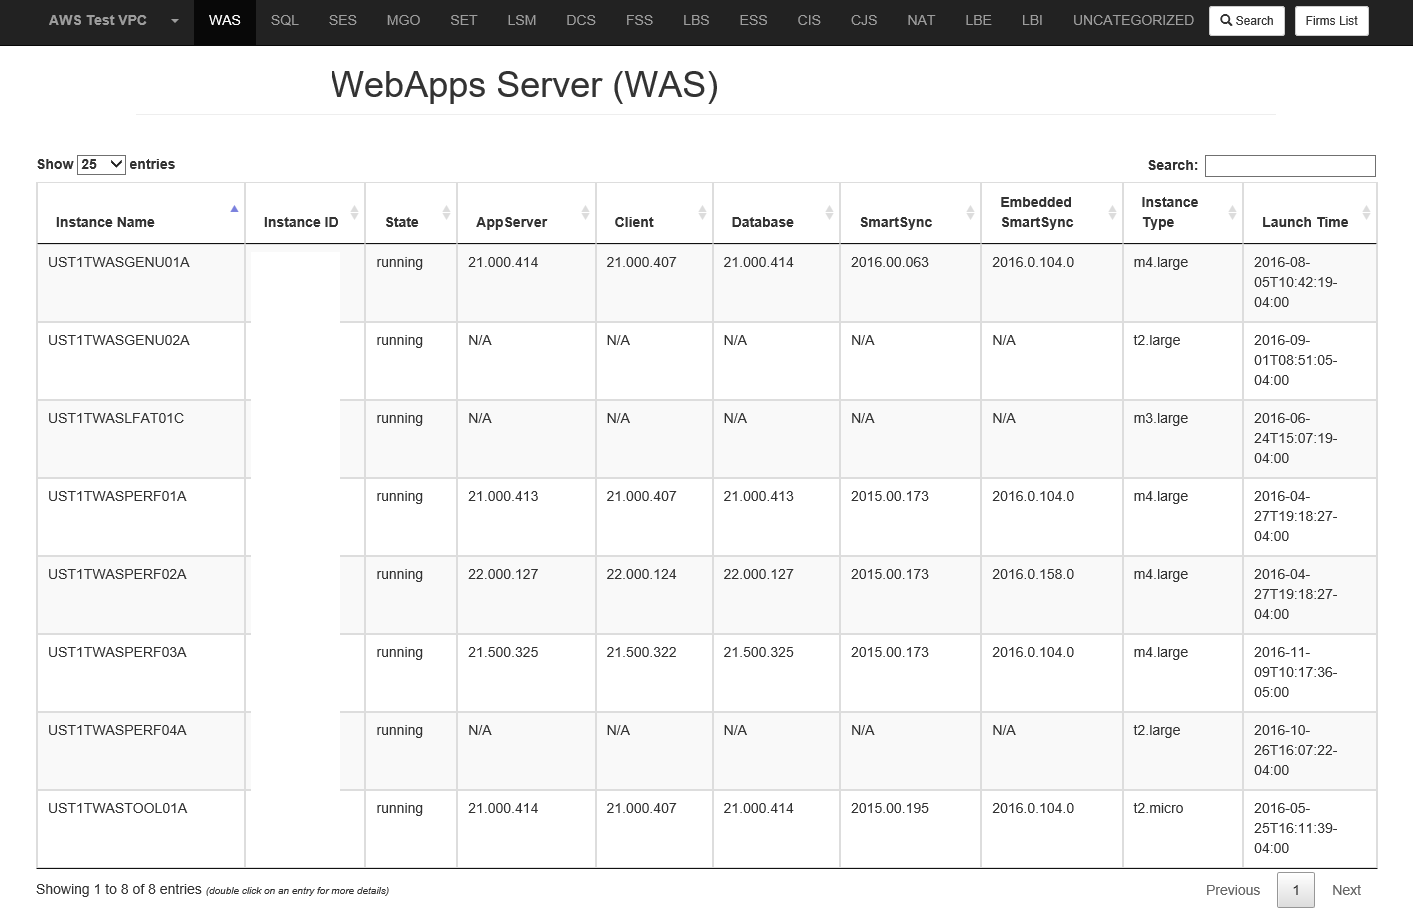Change entries shown from 25 to another value
Viewport: 1413px width, 920px height.
click(100, 163)
